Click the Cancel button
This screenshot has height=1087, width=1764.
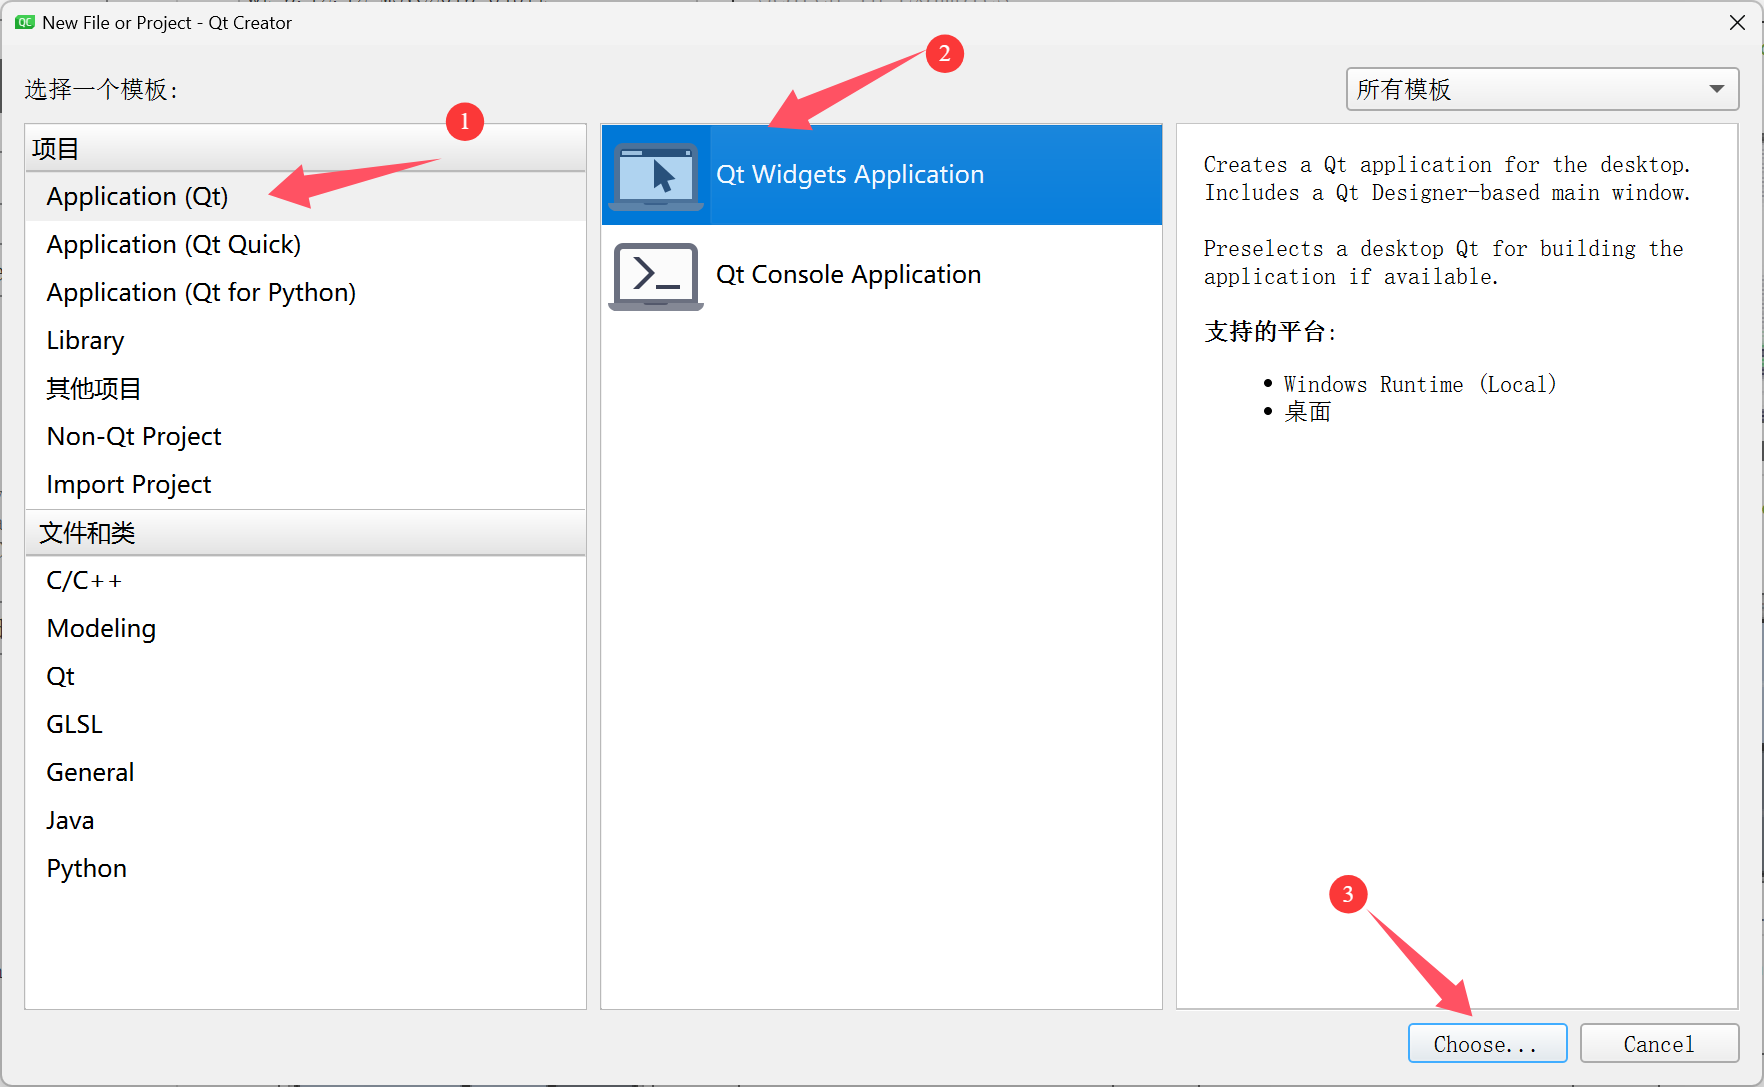(x=1659, y=1043)
